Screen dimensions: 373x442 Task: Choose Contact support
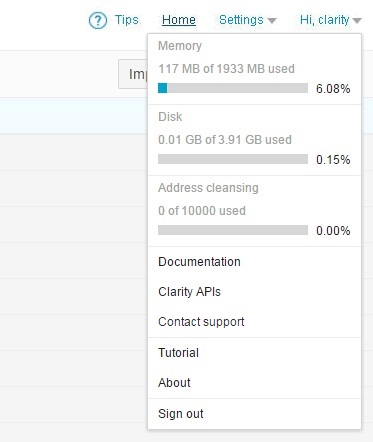(201, 322)
